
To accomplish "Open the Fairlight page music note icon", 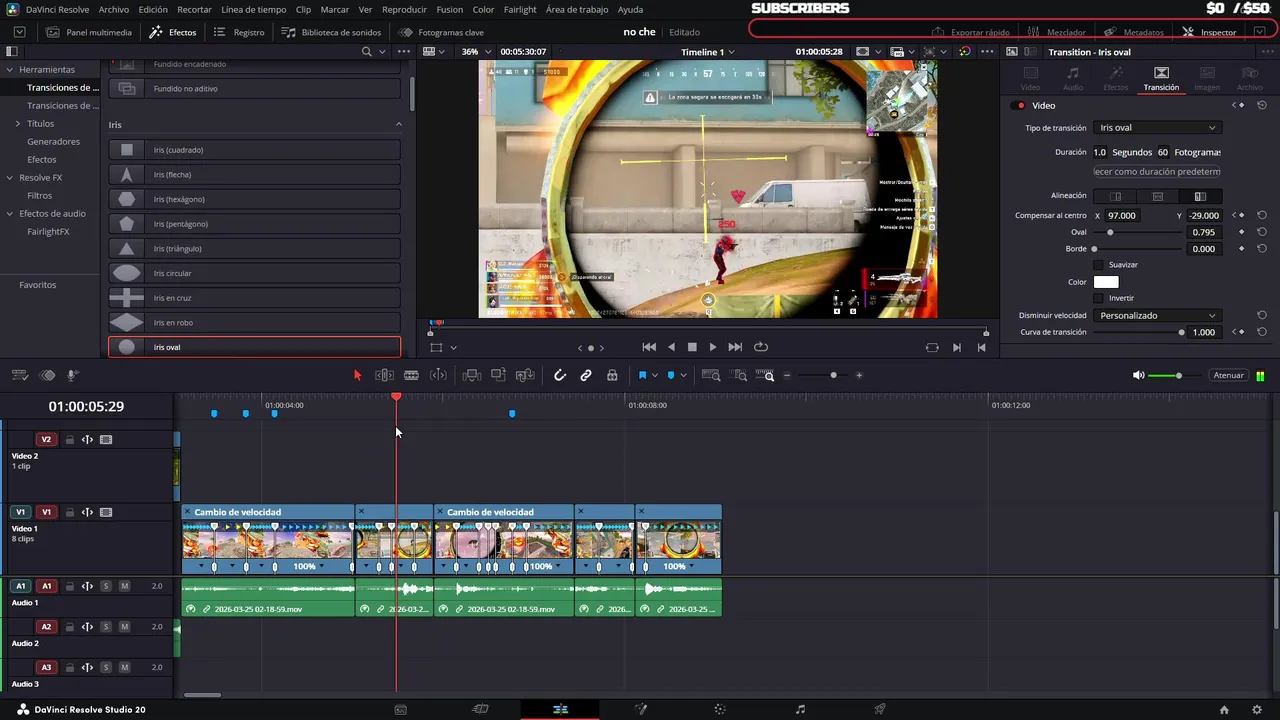I will (x=800, y=709).
